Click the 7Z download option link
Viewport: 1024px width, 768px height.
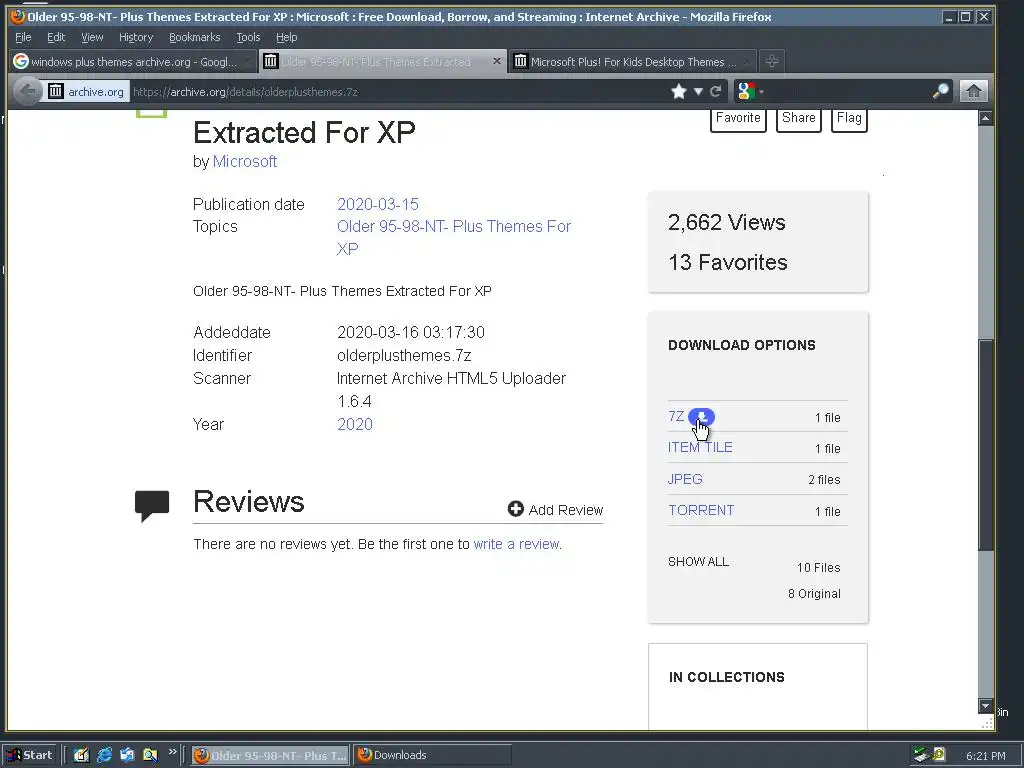676,417
